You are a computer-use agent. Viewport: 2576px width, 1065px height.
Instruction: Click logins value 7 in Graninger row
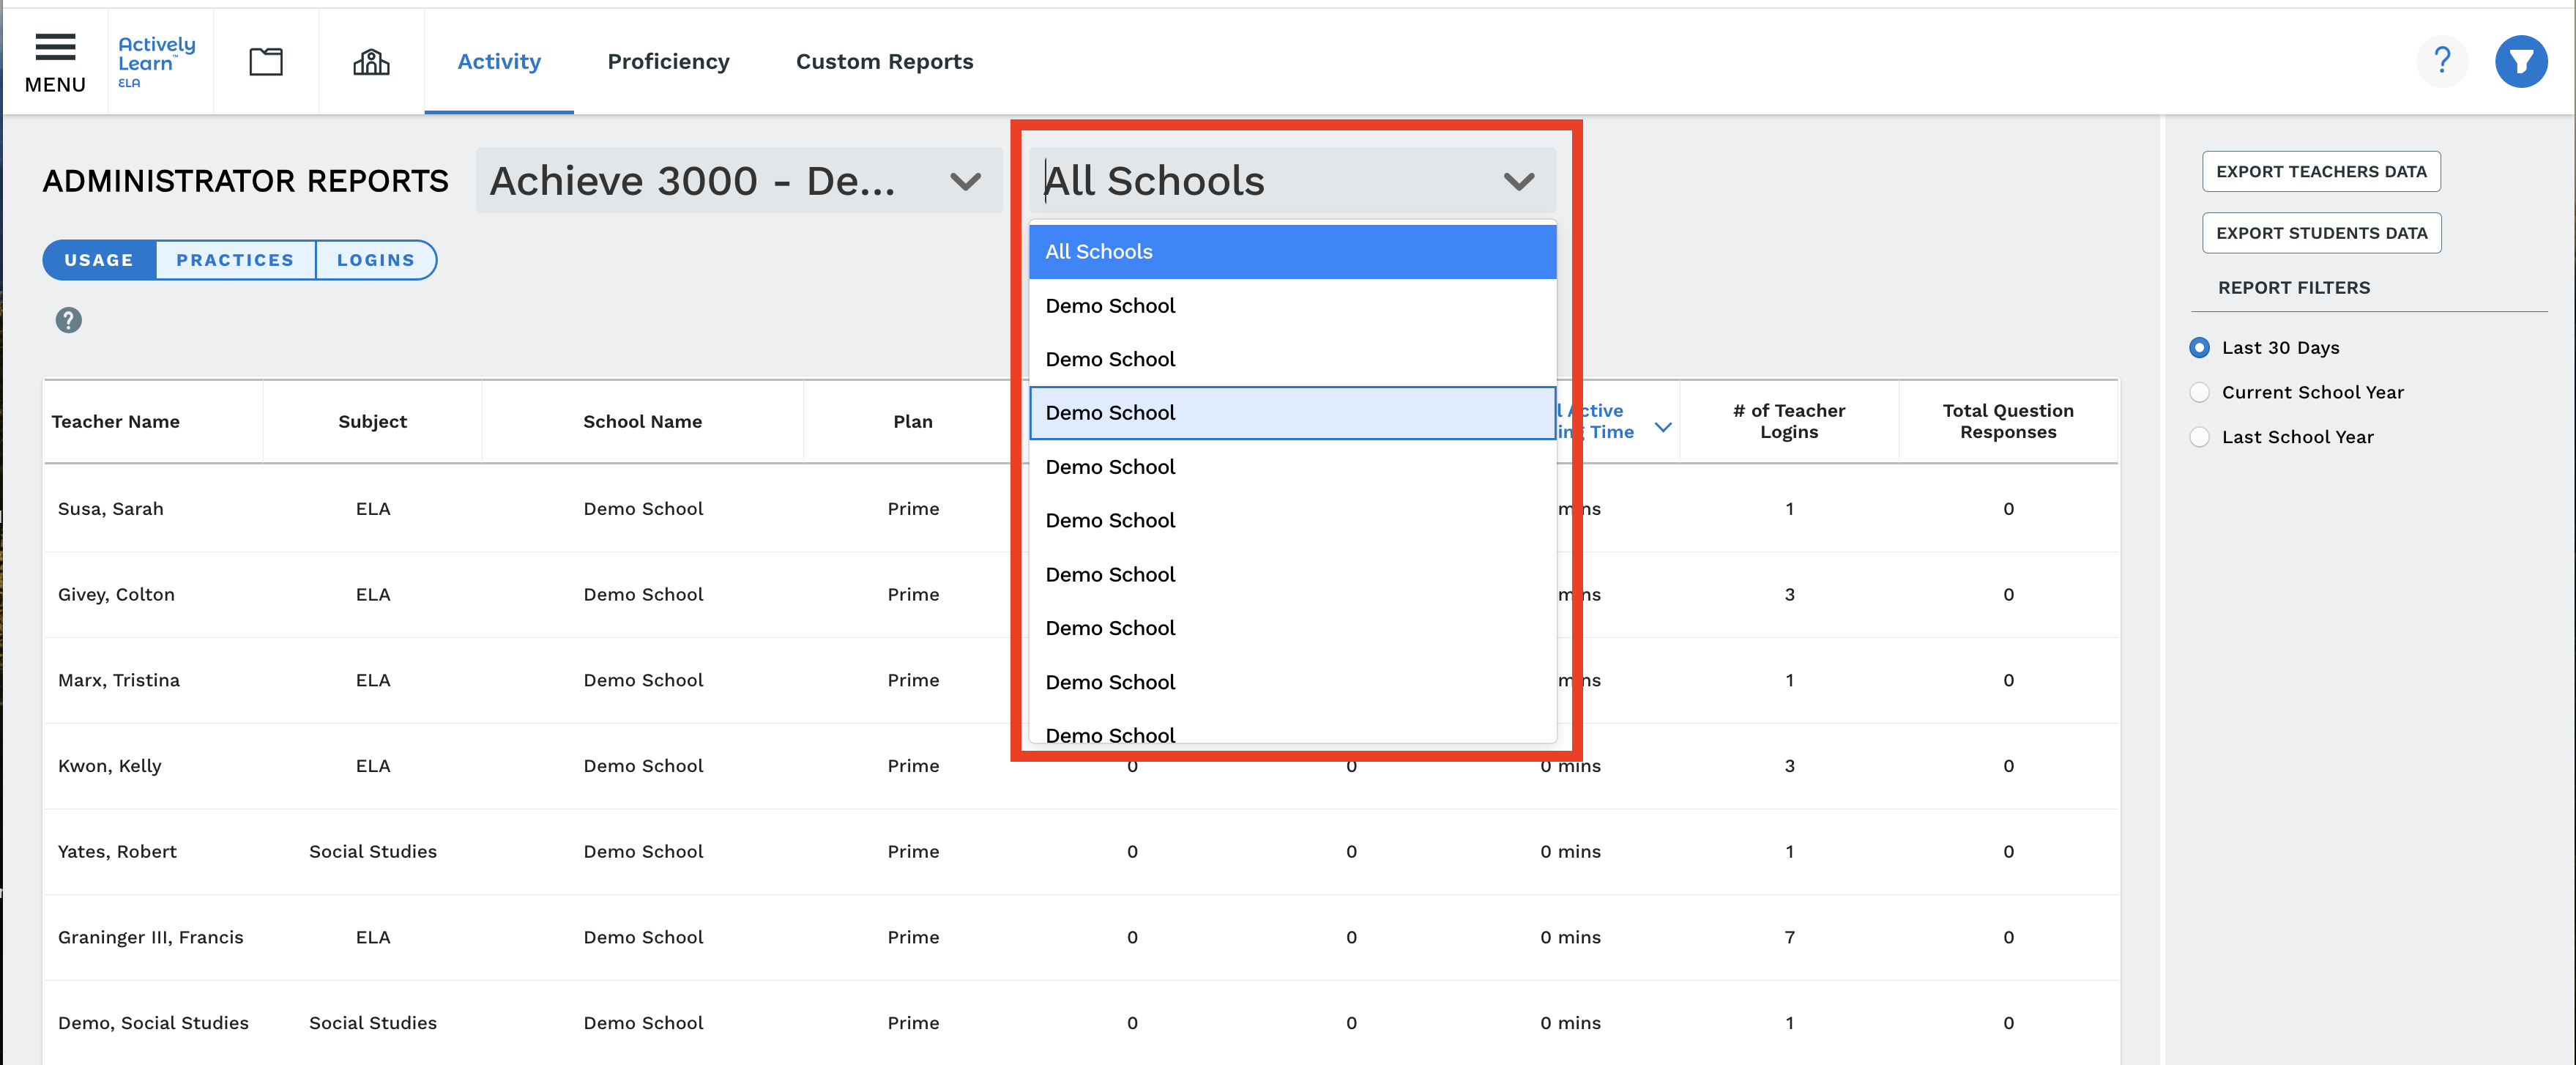1789,938
